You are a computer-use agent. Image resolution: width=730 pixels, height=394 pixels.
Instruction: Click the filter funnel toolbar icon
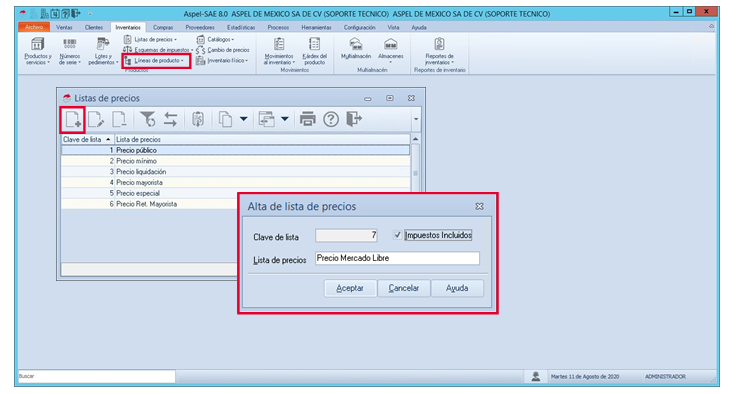click(x=148, y=119)
